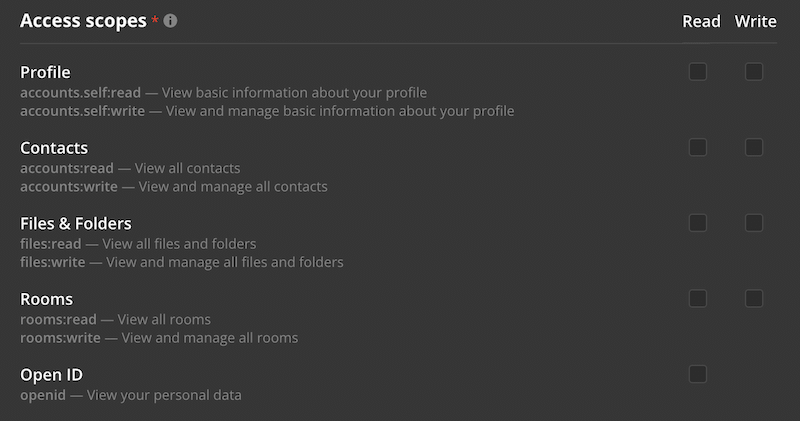Screen dimensions: 800x421
Task: Click the Contacts section title
Action: (x=54, y=148)
